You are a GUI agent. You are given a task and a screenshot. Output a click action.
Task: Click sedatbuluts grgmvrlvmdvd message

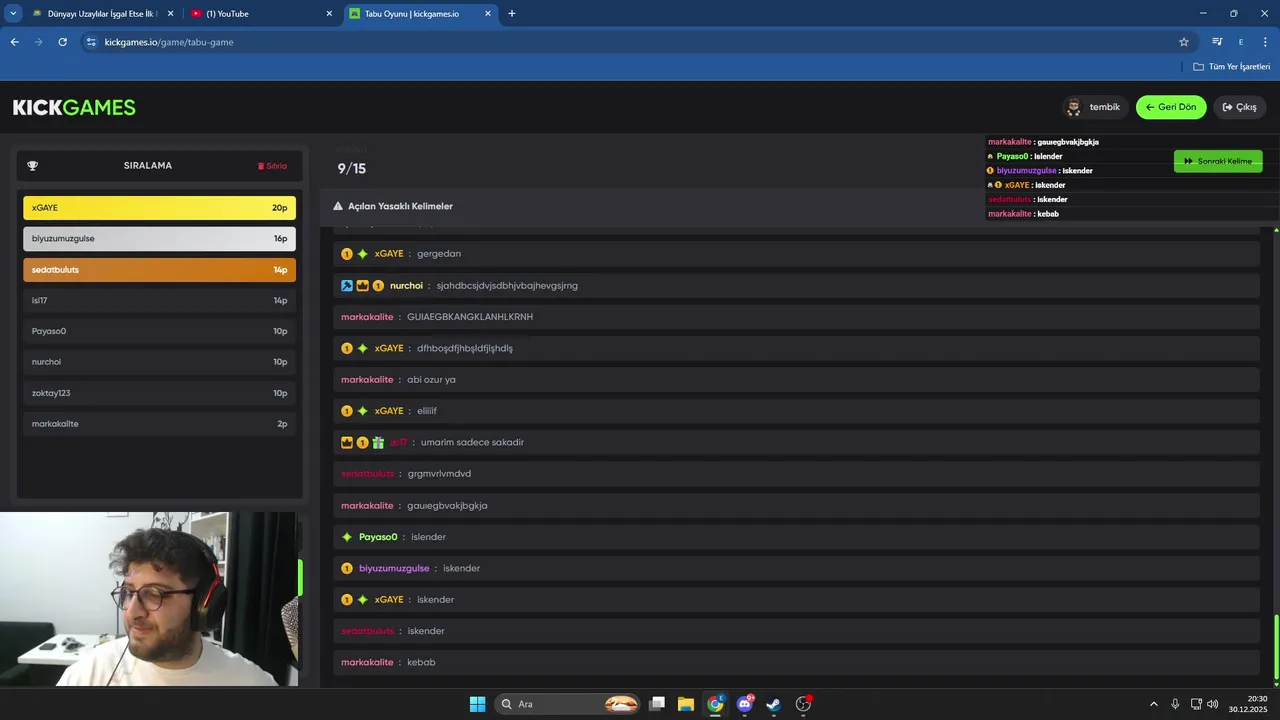click(x=795, y=474)
